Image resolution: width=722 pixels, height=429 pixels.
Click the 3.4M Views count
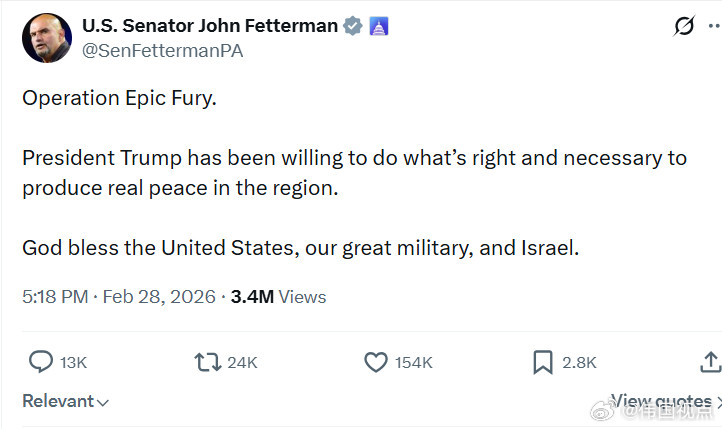tap(278, 296)
